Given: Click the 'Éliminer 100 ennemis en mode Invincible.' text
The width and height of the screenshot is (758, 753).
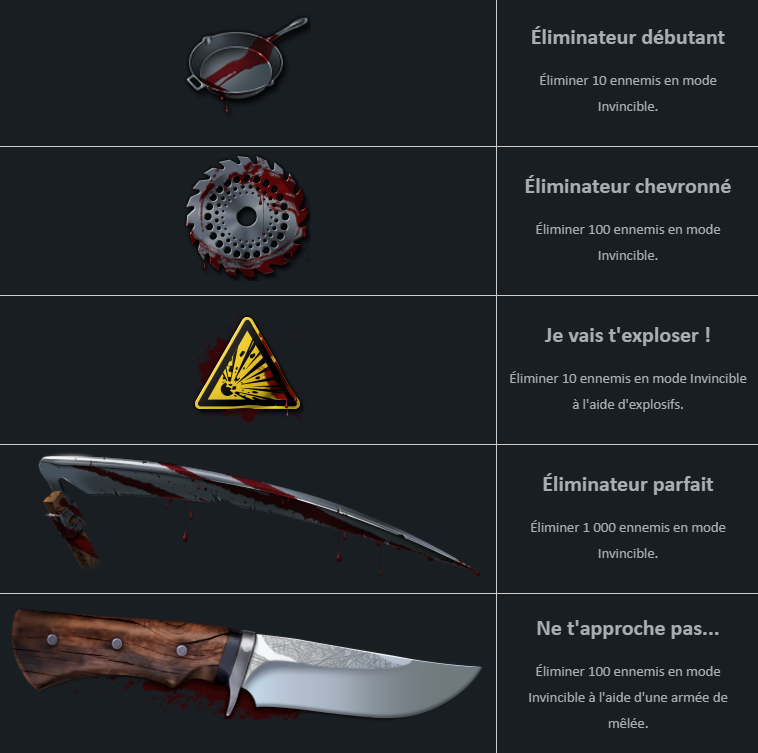Looking at the screenshot, I should (x=627, y=242).
